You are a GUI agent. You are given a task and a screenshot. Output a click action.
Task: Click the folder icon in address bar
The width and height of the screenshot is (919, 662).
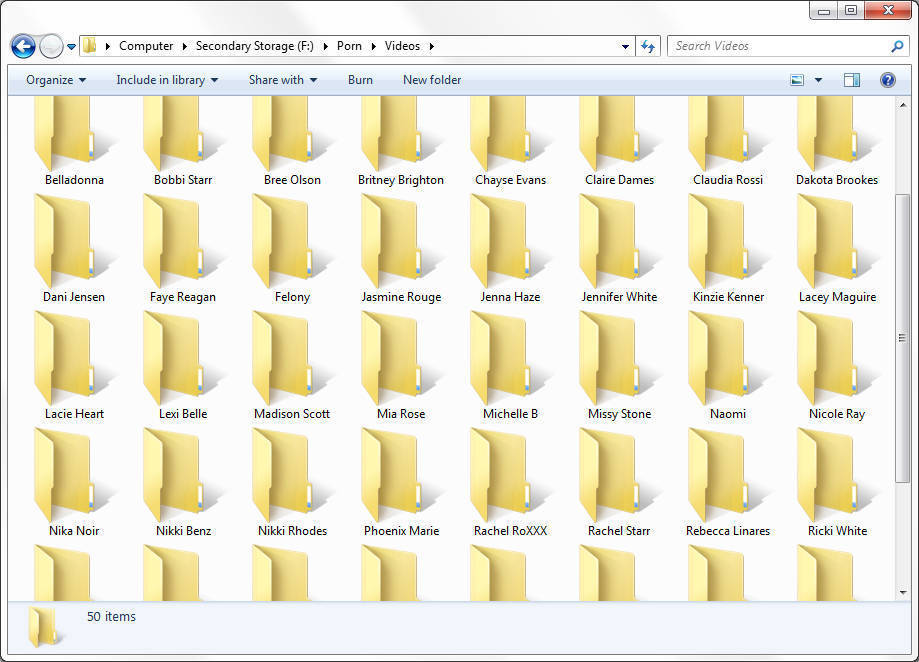[x=89, y=46]
